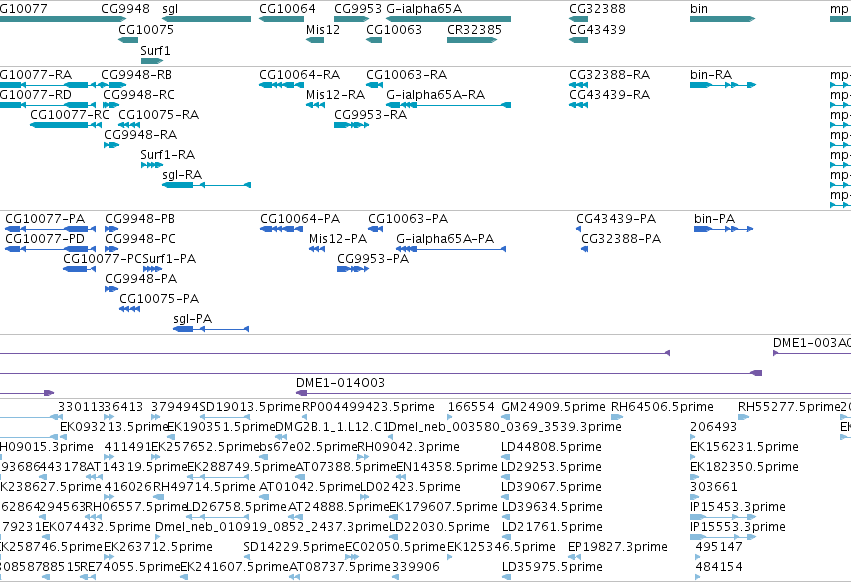This screenshot has width=851, height=582.
Task: Select the Surf1-PA protein label
Action: [x=169, y=259]
